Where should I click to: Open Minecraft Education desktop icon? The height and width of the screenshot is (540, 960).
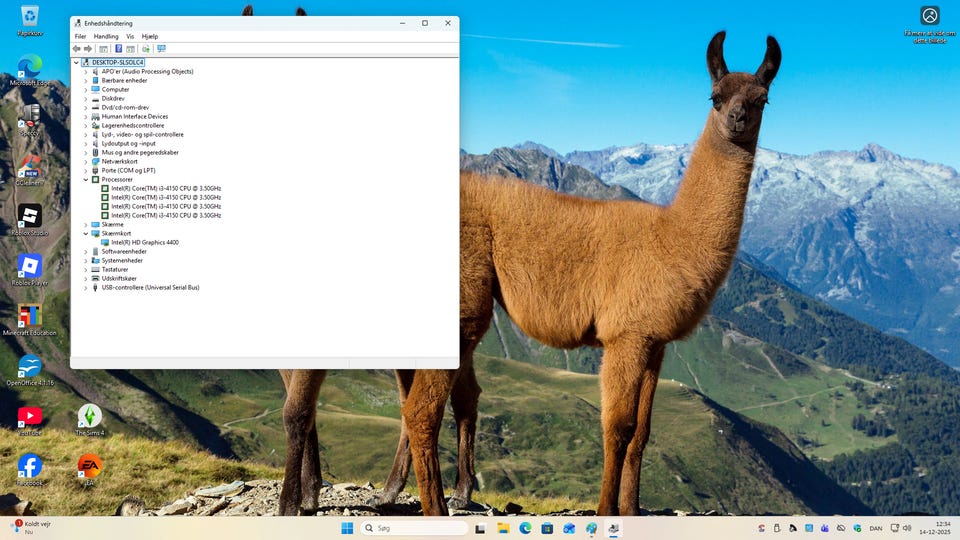click(x=29, y=320)
